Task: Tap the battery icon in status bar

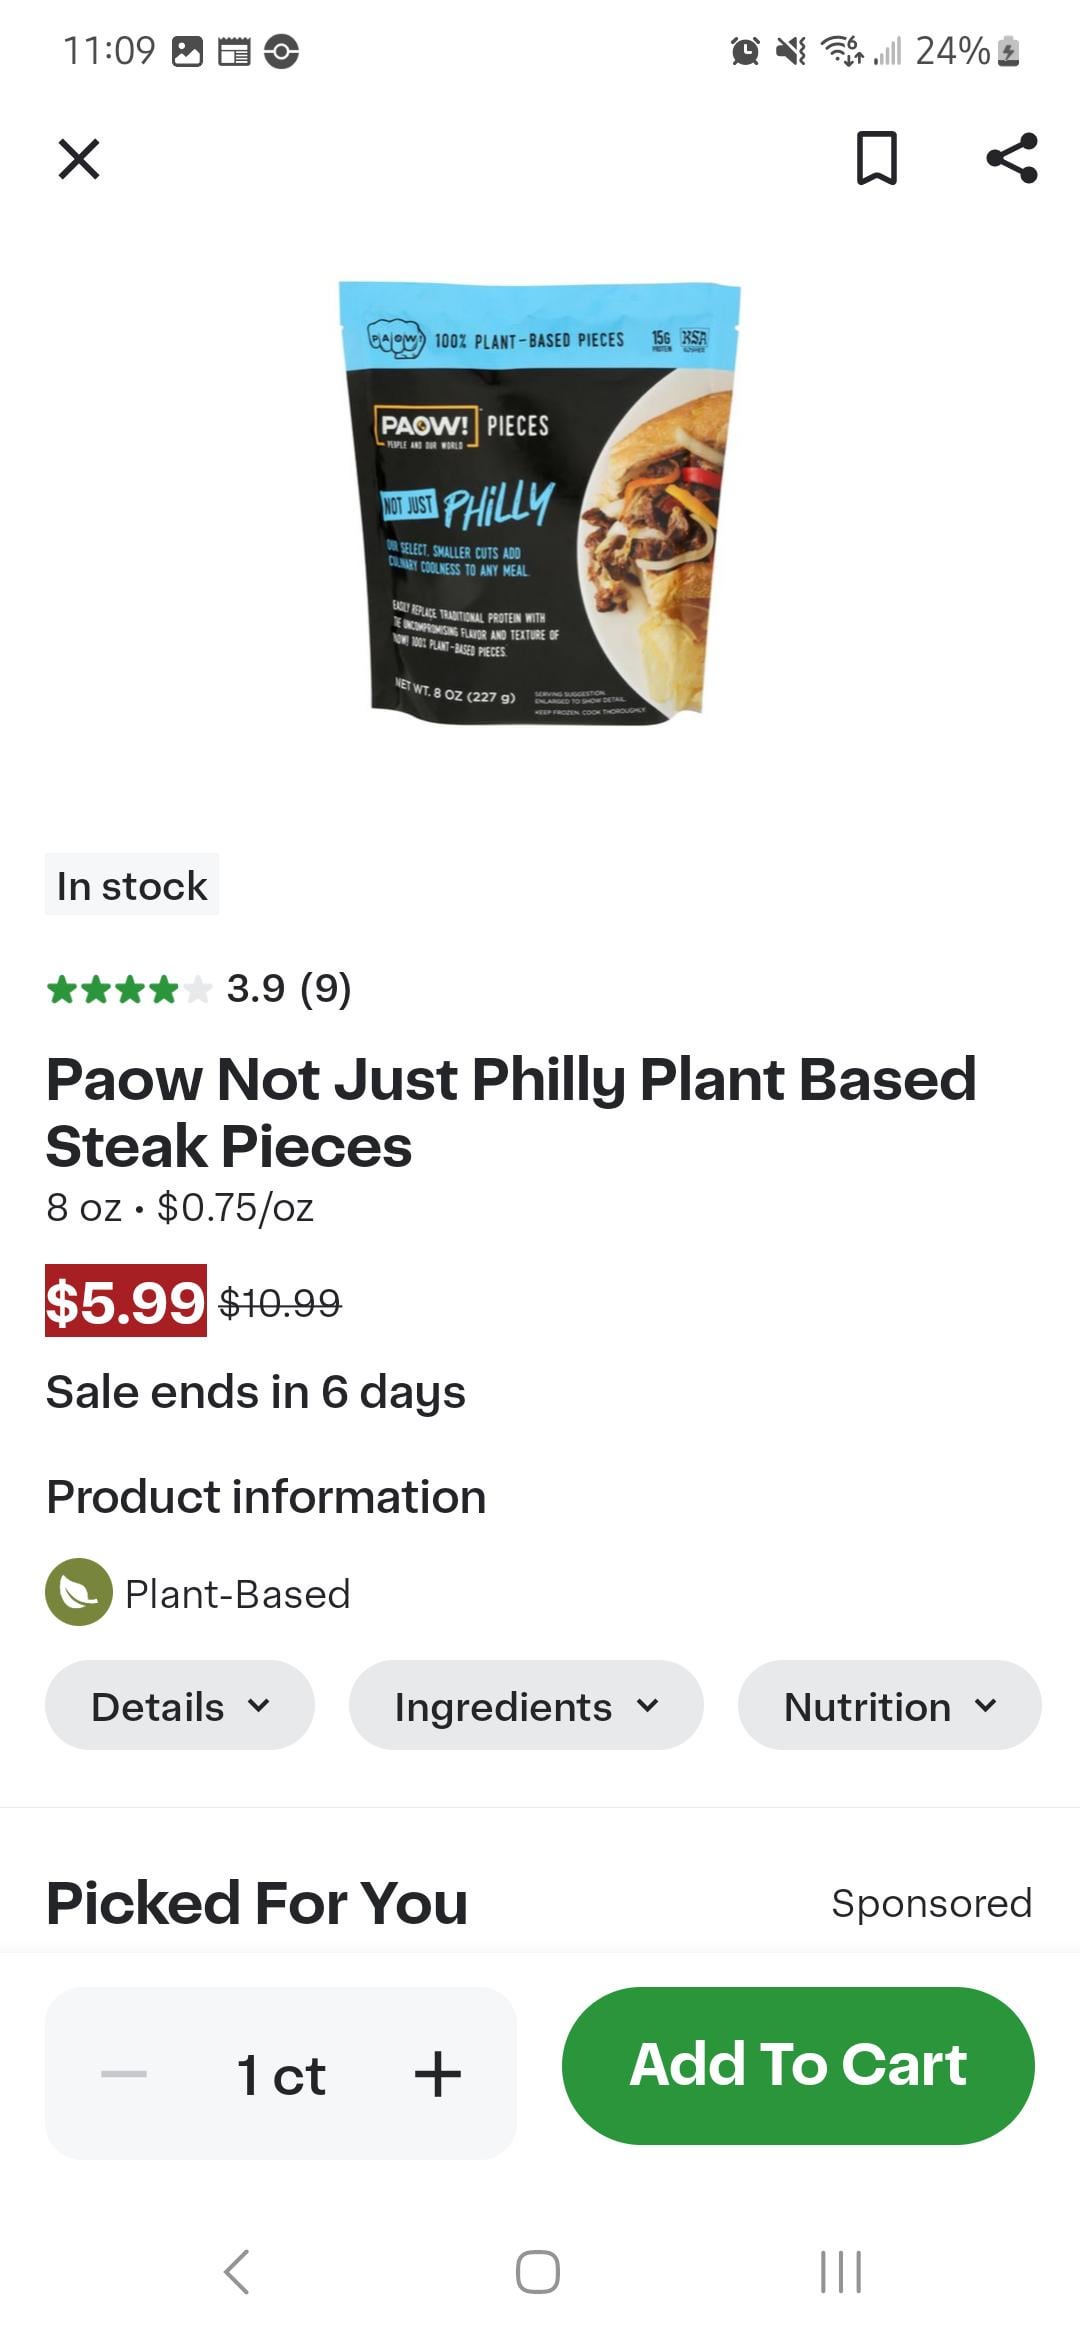Action: coord(1010,51)
